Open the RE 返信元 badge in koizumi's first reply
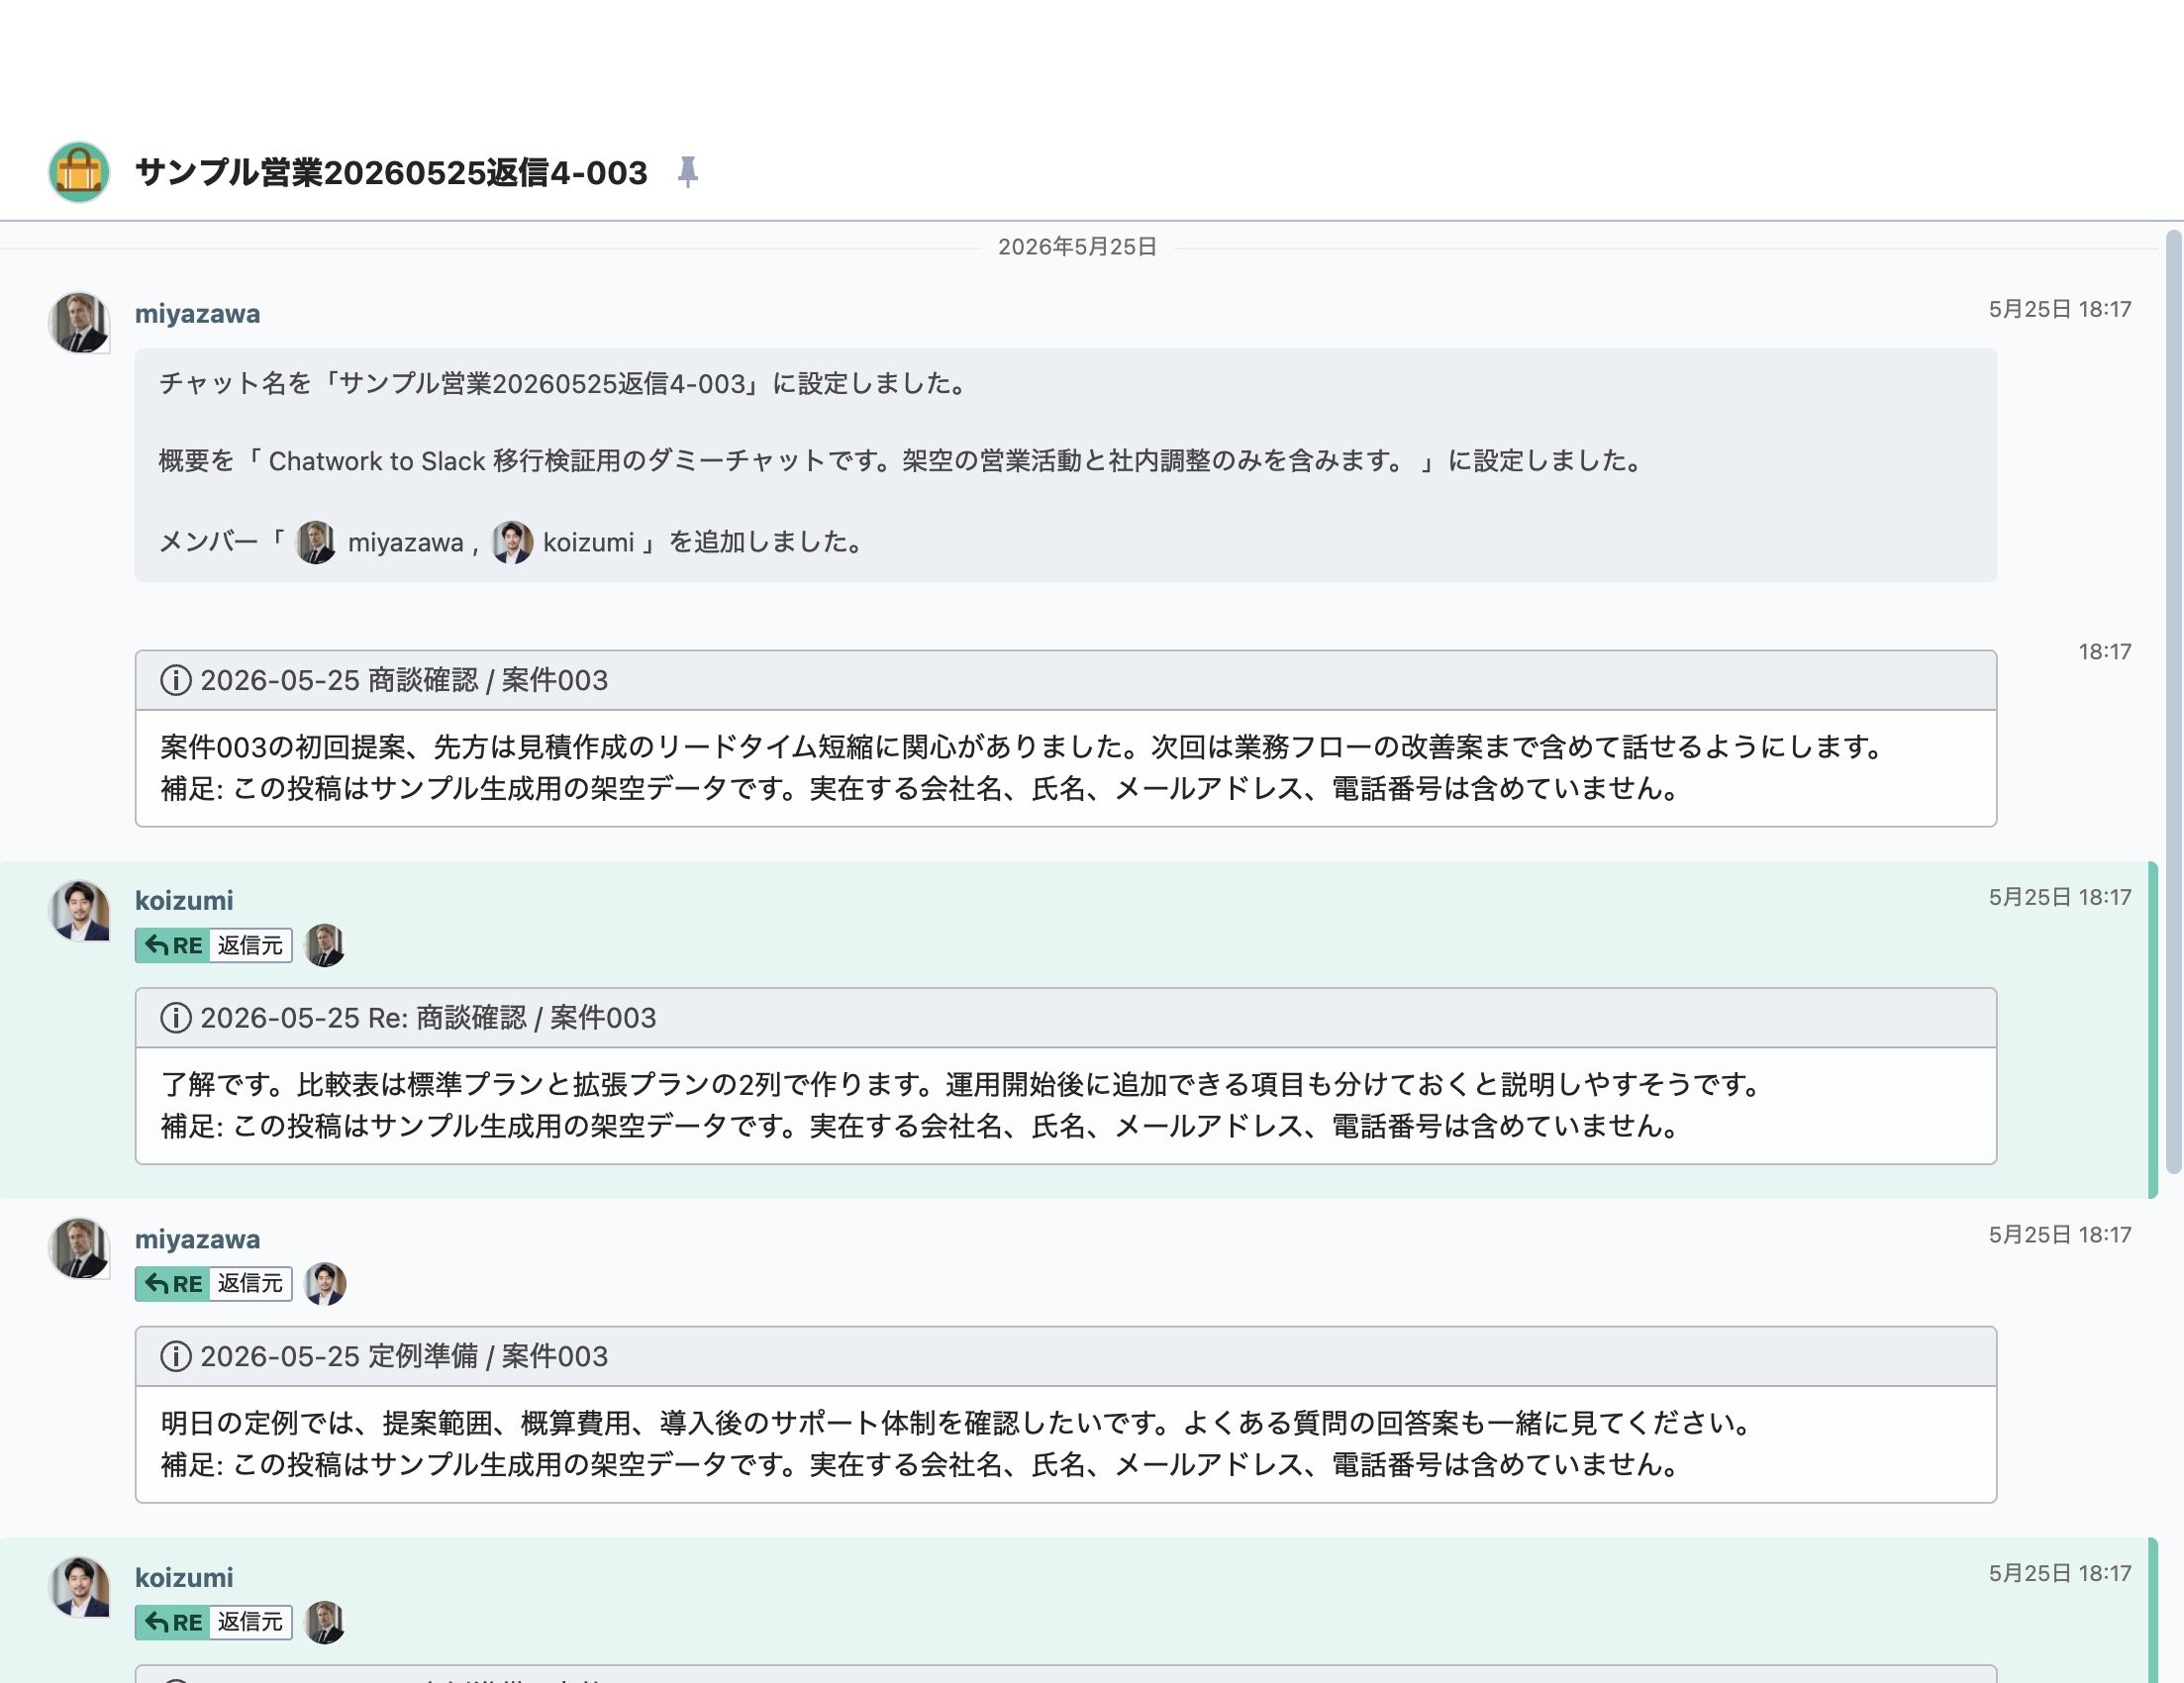This screenshot has width=2184, height=1683. 214,945
